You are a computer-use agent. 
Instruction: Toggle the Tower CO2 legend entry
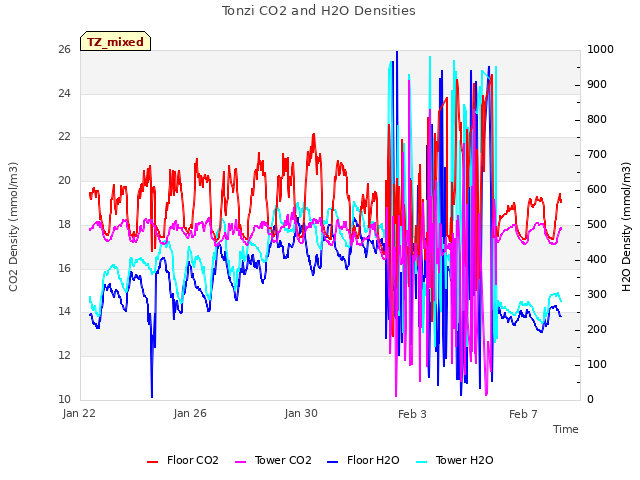point(273,460)
